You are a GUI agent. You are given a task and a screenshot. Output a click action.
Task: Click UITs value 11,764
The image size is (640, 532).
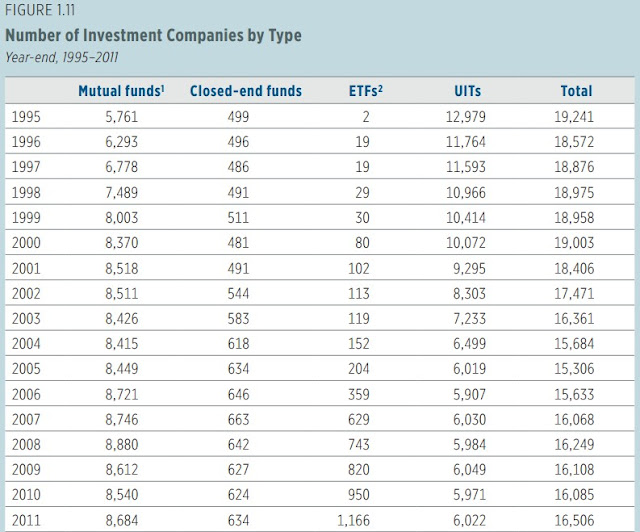pyautogui.click(x=466, y=142)
